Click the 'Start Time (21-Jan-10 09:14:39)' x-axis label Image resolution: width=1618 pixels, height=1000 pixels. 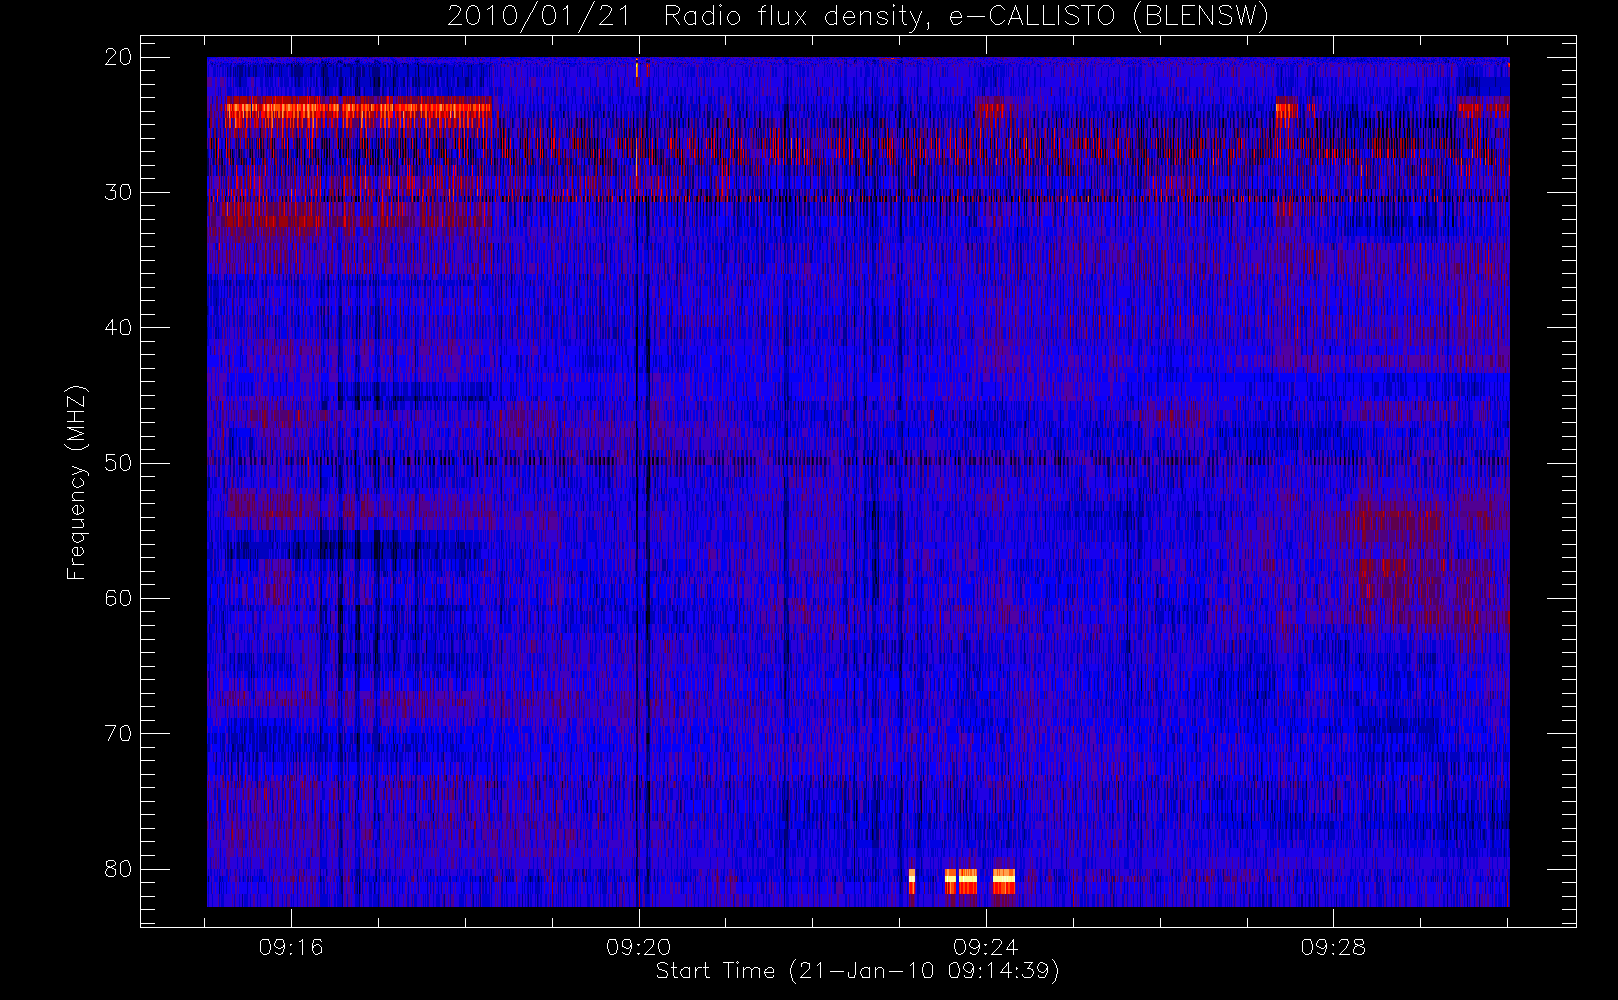point(857,971)
